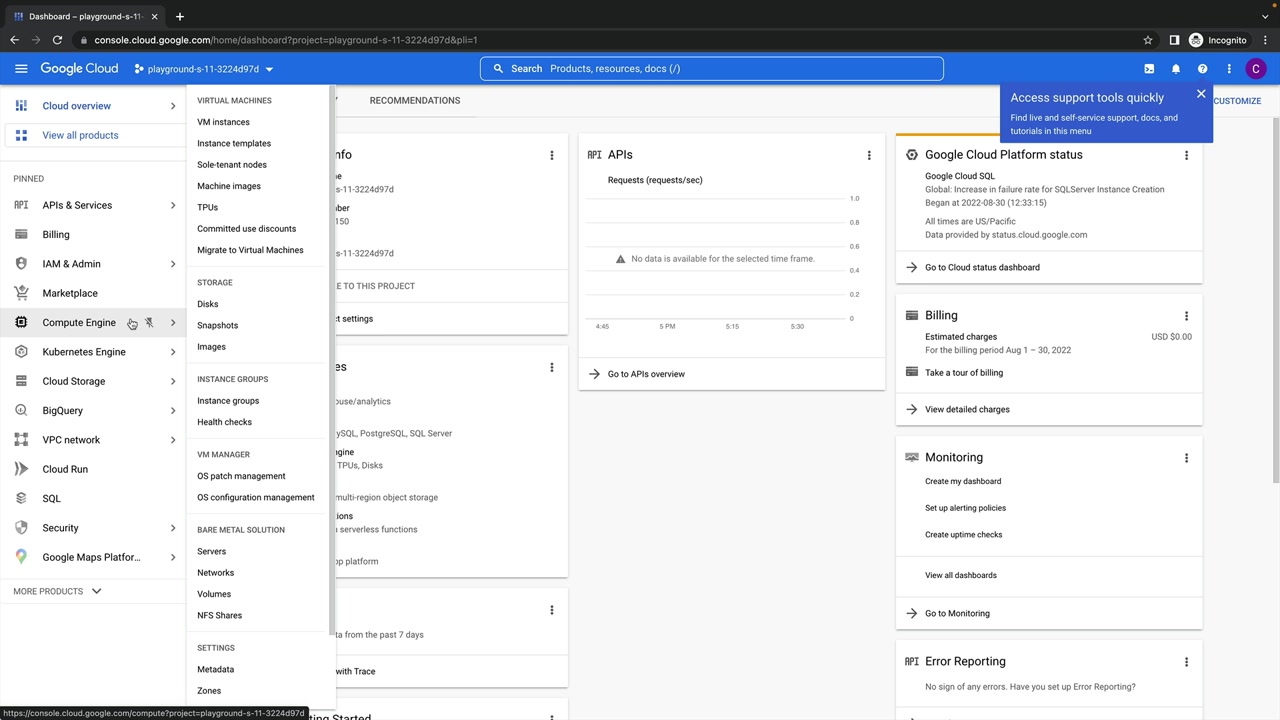Choose Instance templates in the submenu
Viewport: 1280px width, 720px height.
[234, 144]
